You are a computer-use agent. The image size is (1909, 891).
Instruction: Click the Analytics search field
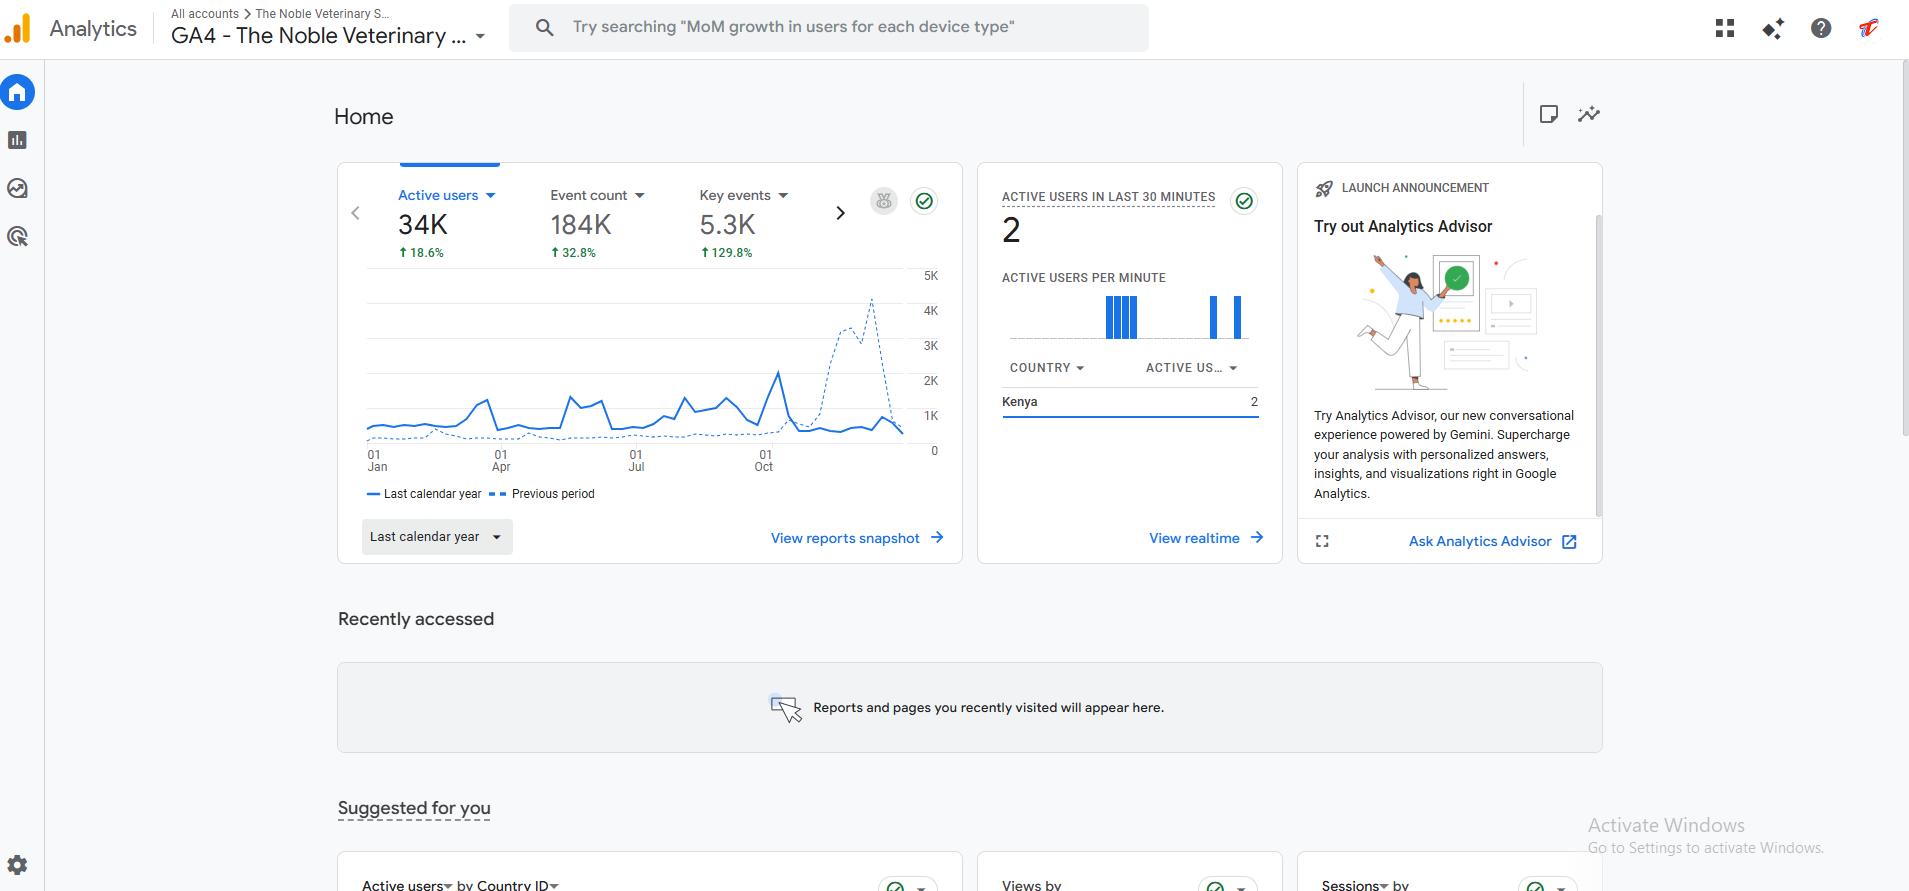828,27
